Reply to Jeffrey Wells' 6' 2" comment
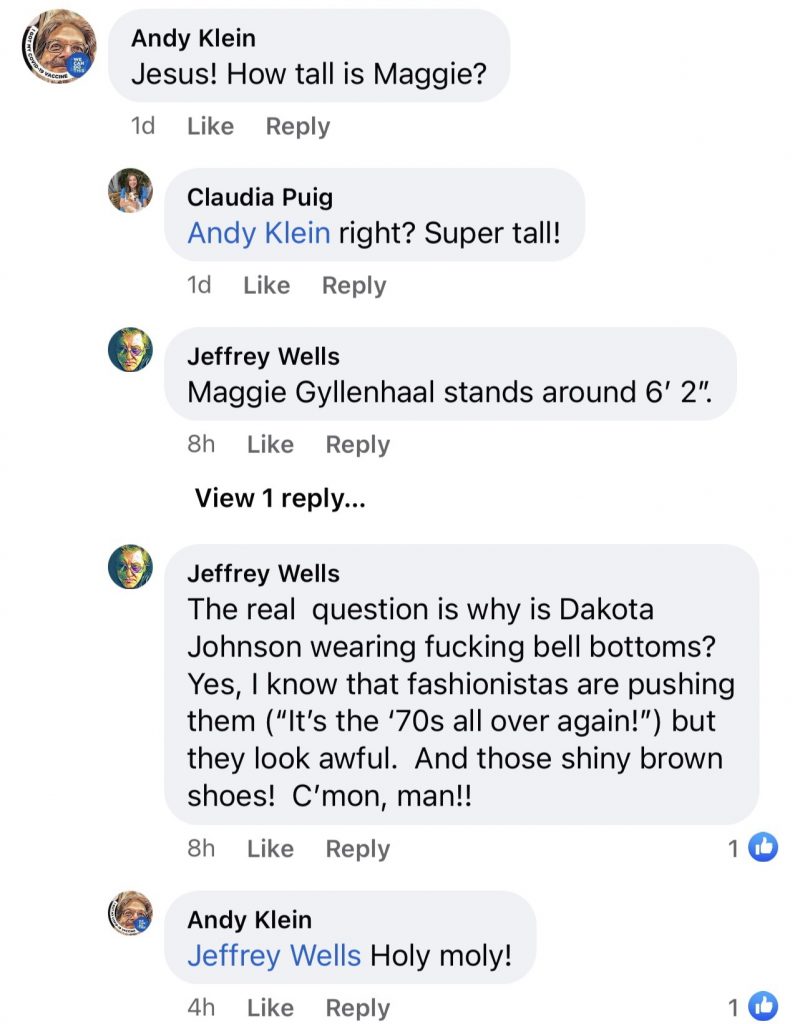This screenshot has width=800, height=1024. tap(357, 444)
